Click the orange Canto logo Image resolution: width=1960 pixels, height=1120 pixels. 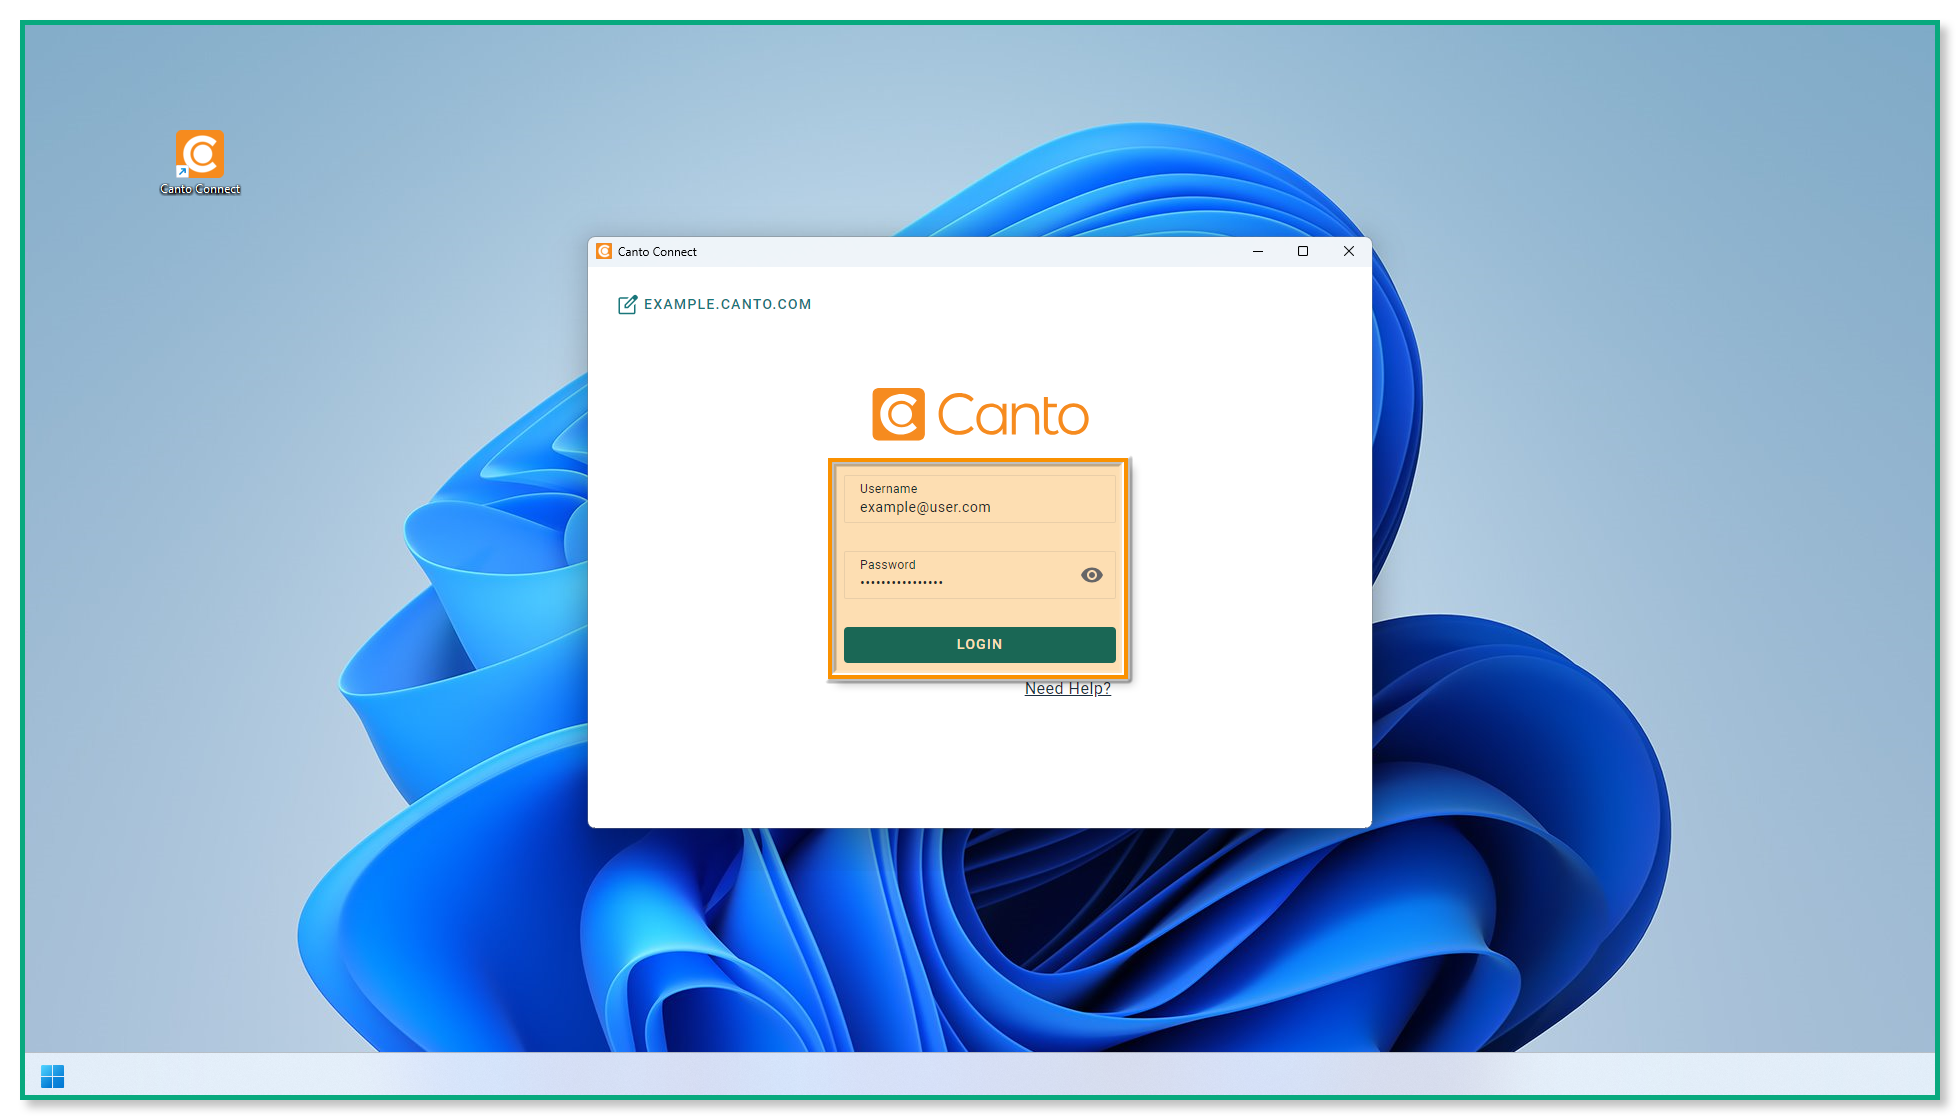tap(978, 412)
